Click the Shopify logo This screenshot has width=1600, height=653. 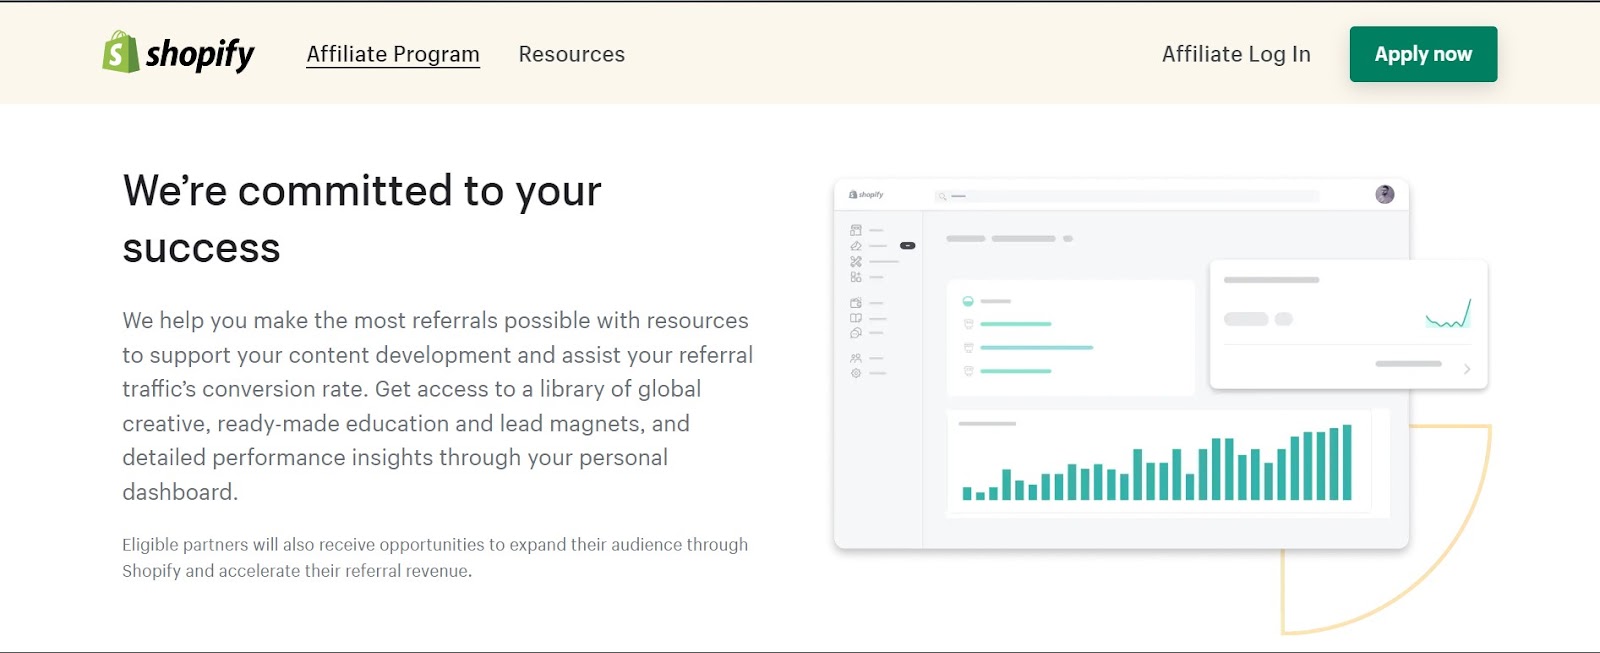pyautogui.click(x=178, y=53)
